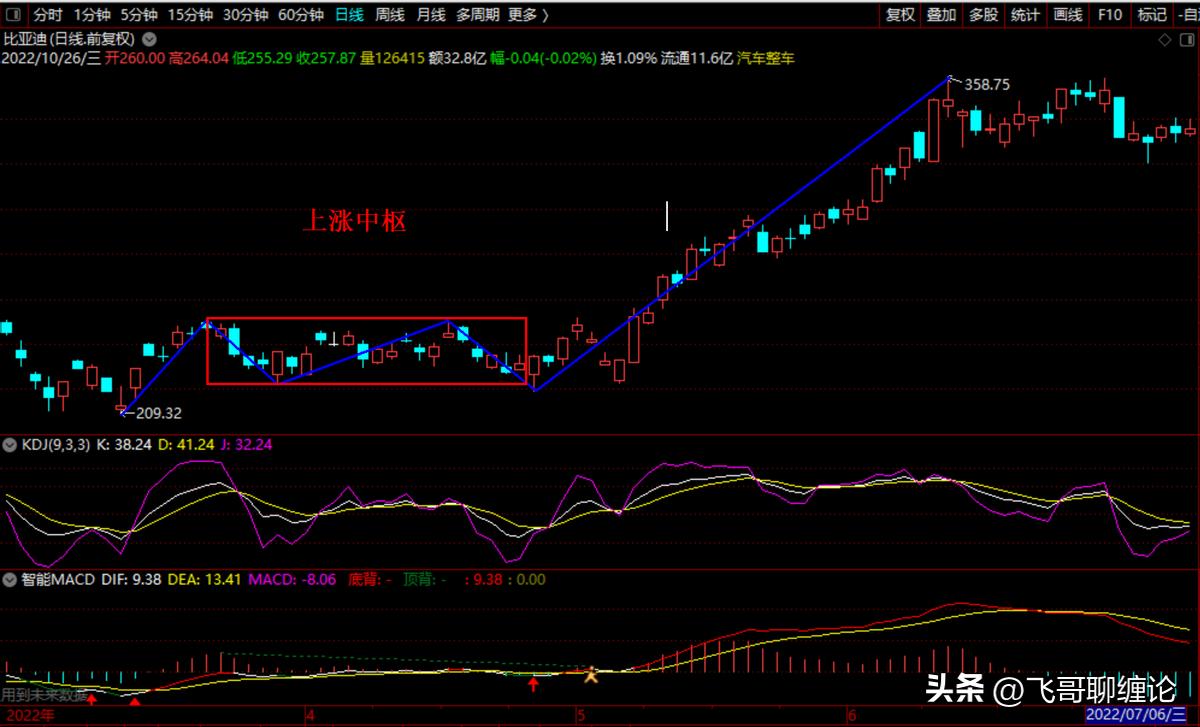Select the 5分钟 period tab
This screenshot has width=1200, height=727.
tap(138, 15)
